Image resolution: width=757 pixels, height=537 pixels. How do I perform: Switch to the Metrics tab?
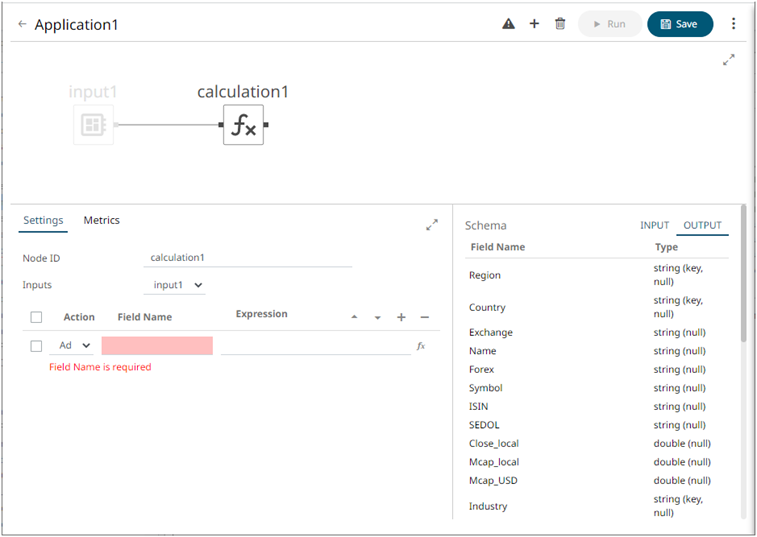(x=101, y=221)
